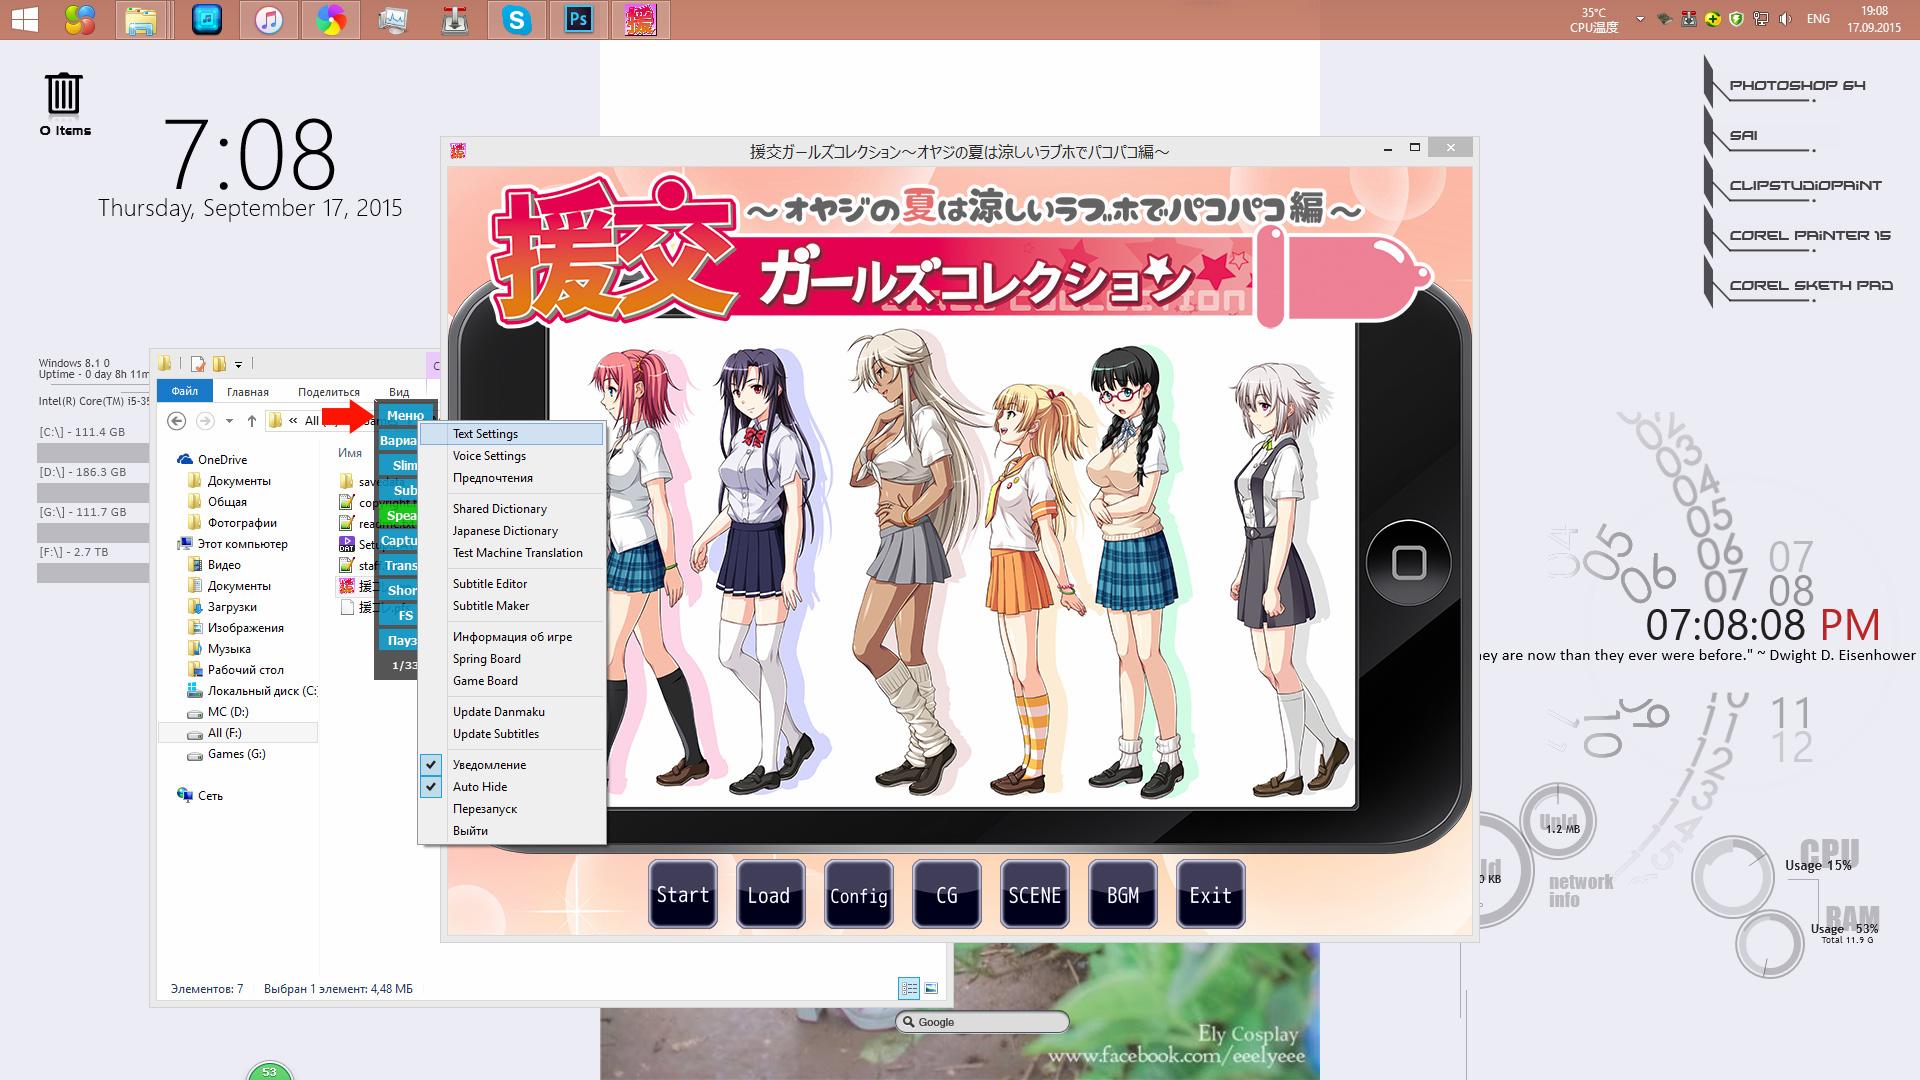
Task: Open the Recycle Bin on the desktop
Action: 64,93
